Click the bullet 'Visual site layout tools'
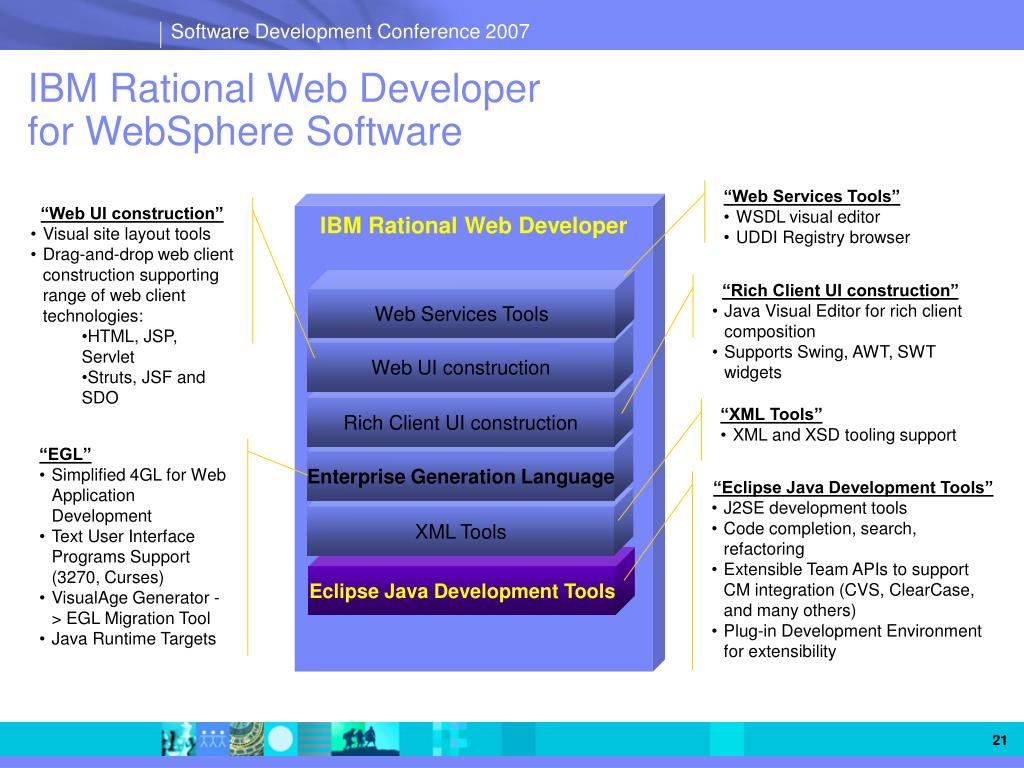This screenshot has height=768, width=1024. 127,234
